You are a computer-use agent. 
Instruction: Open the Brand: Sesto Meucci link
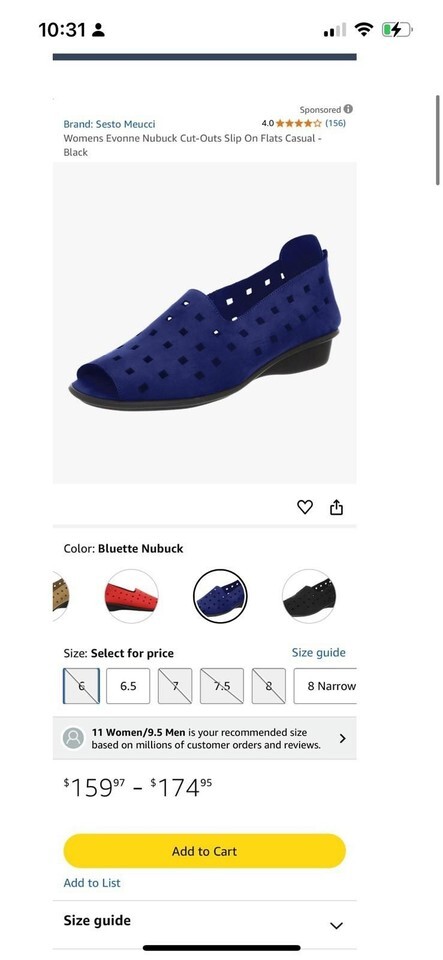[110, 124]
